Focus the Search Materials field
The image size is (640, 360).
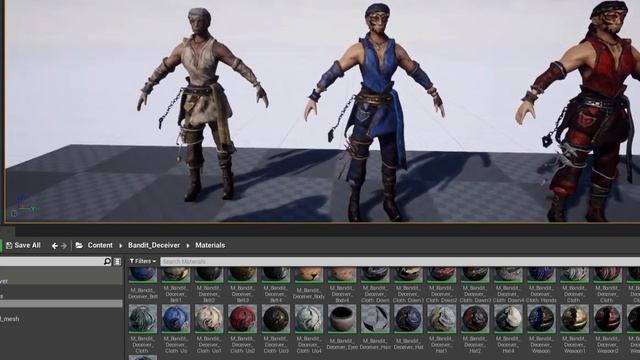click(x=400, y=261)
